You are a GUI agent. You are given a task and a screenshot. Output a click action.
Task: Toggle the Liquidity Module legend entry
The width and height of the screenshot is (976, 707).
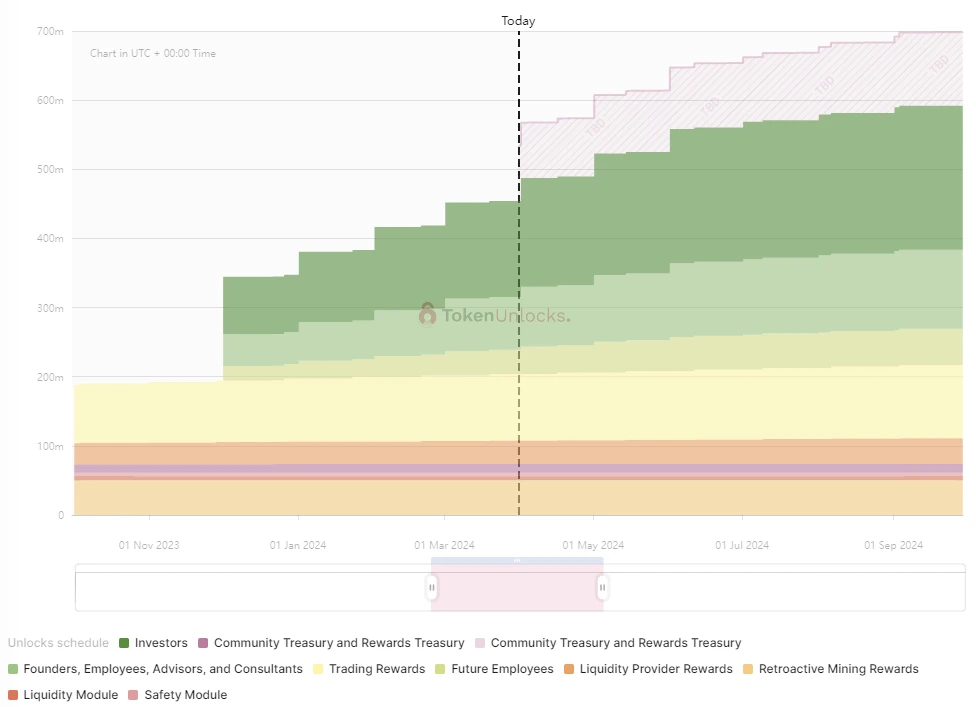point(70,695)
